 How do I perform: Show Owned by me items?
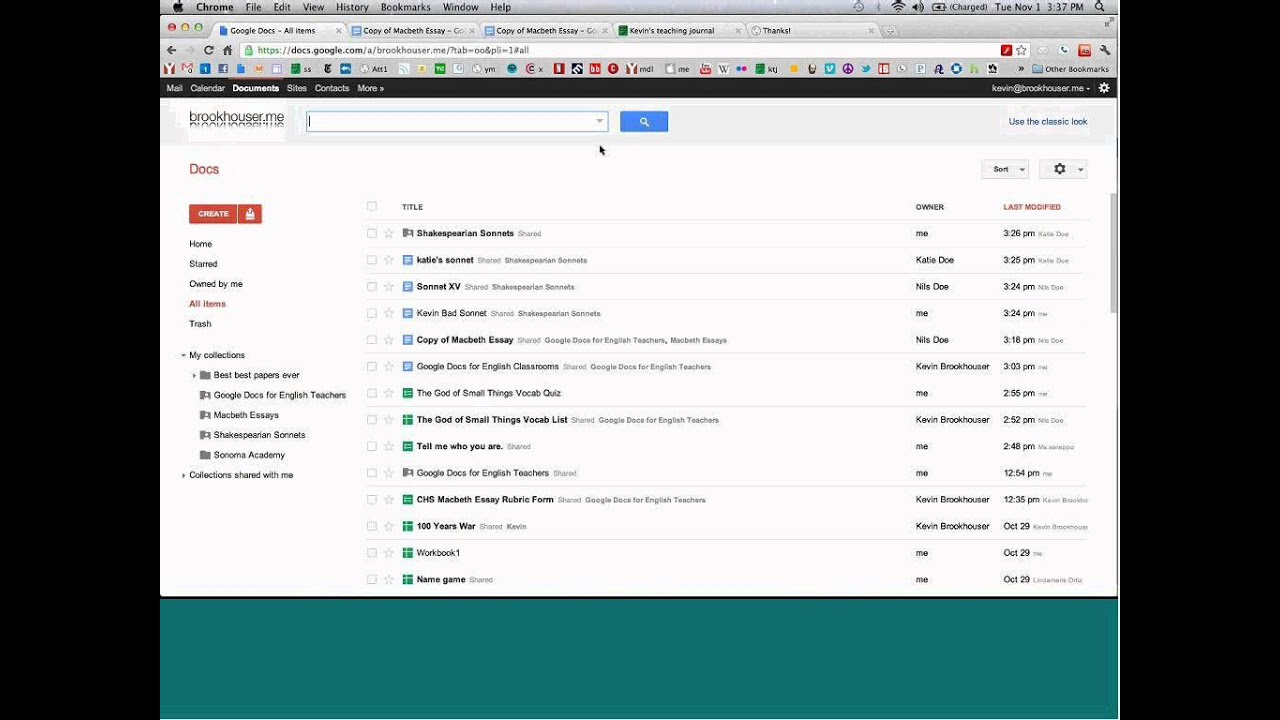(216, 284)
